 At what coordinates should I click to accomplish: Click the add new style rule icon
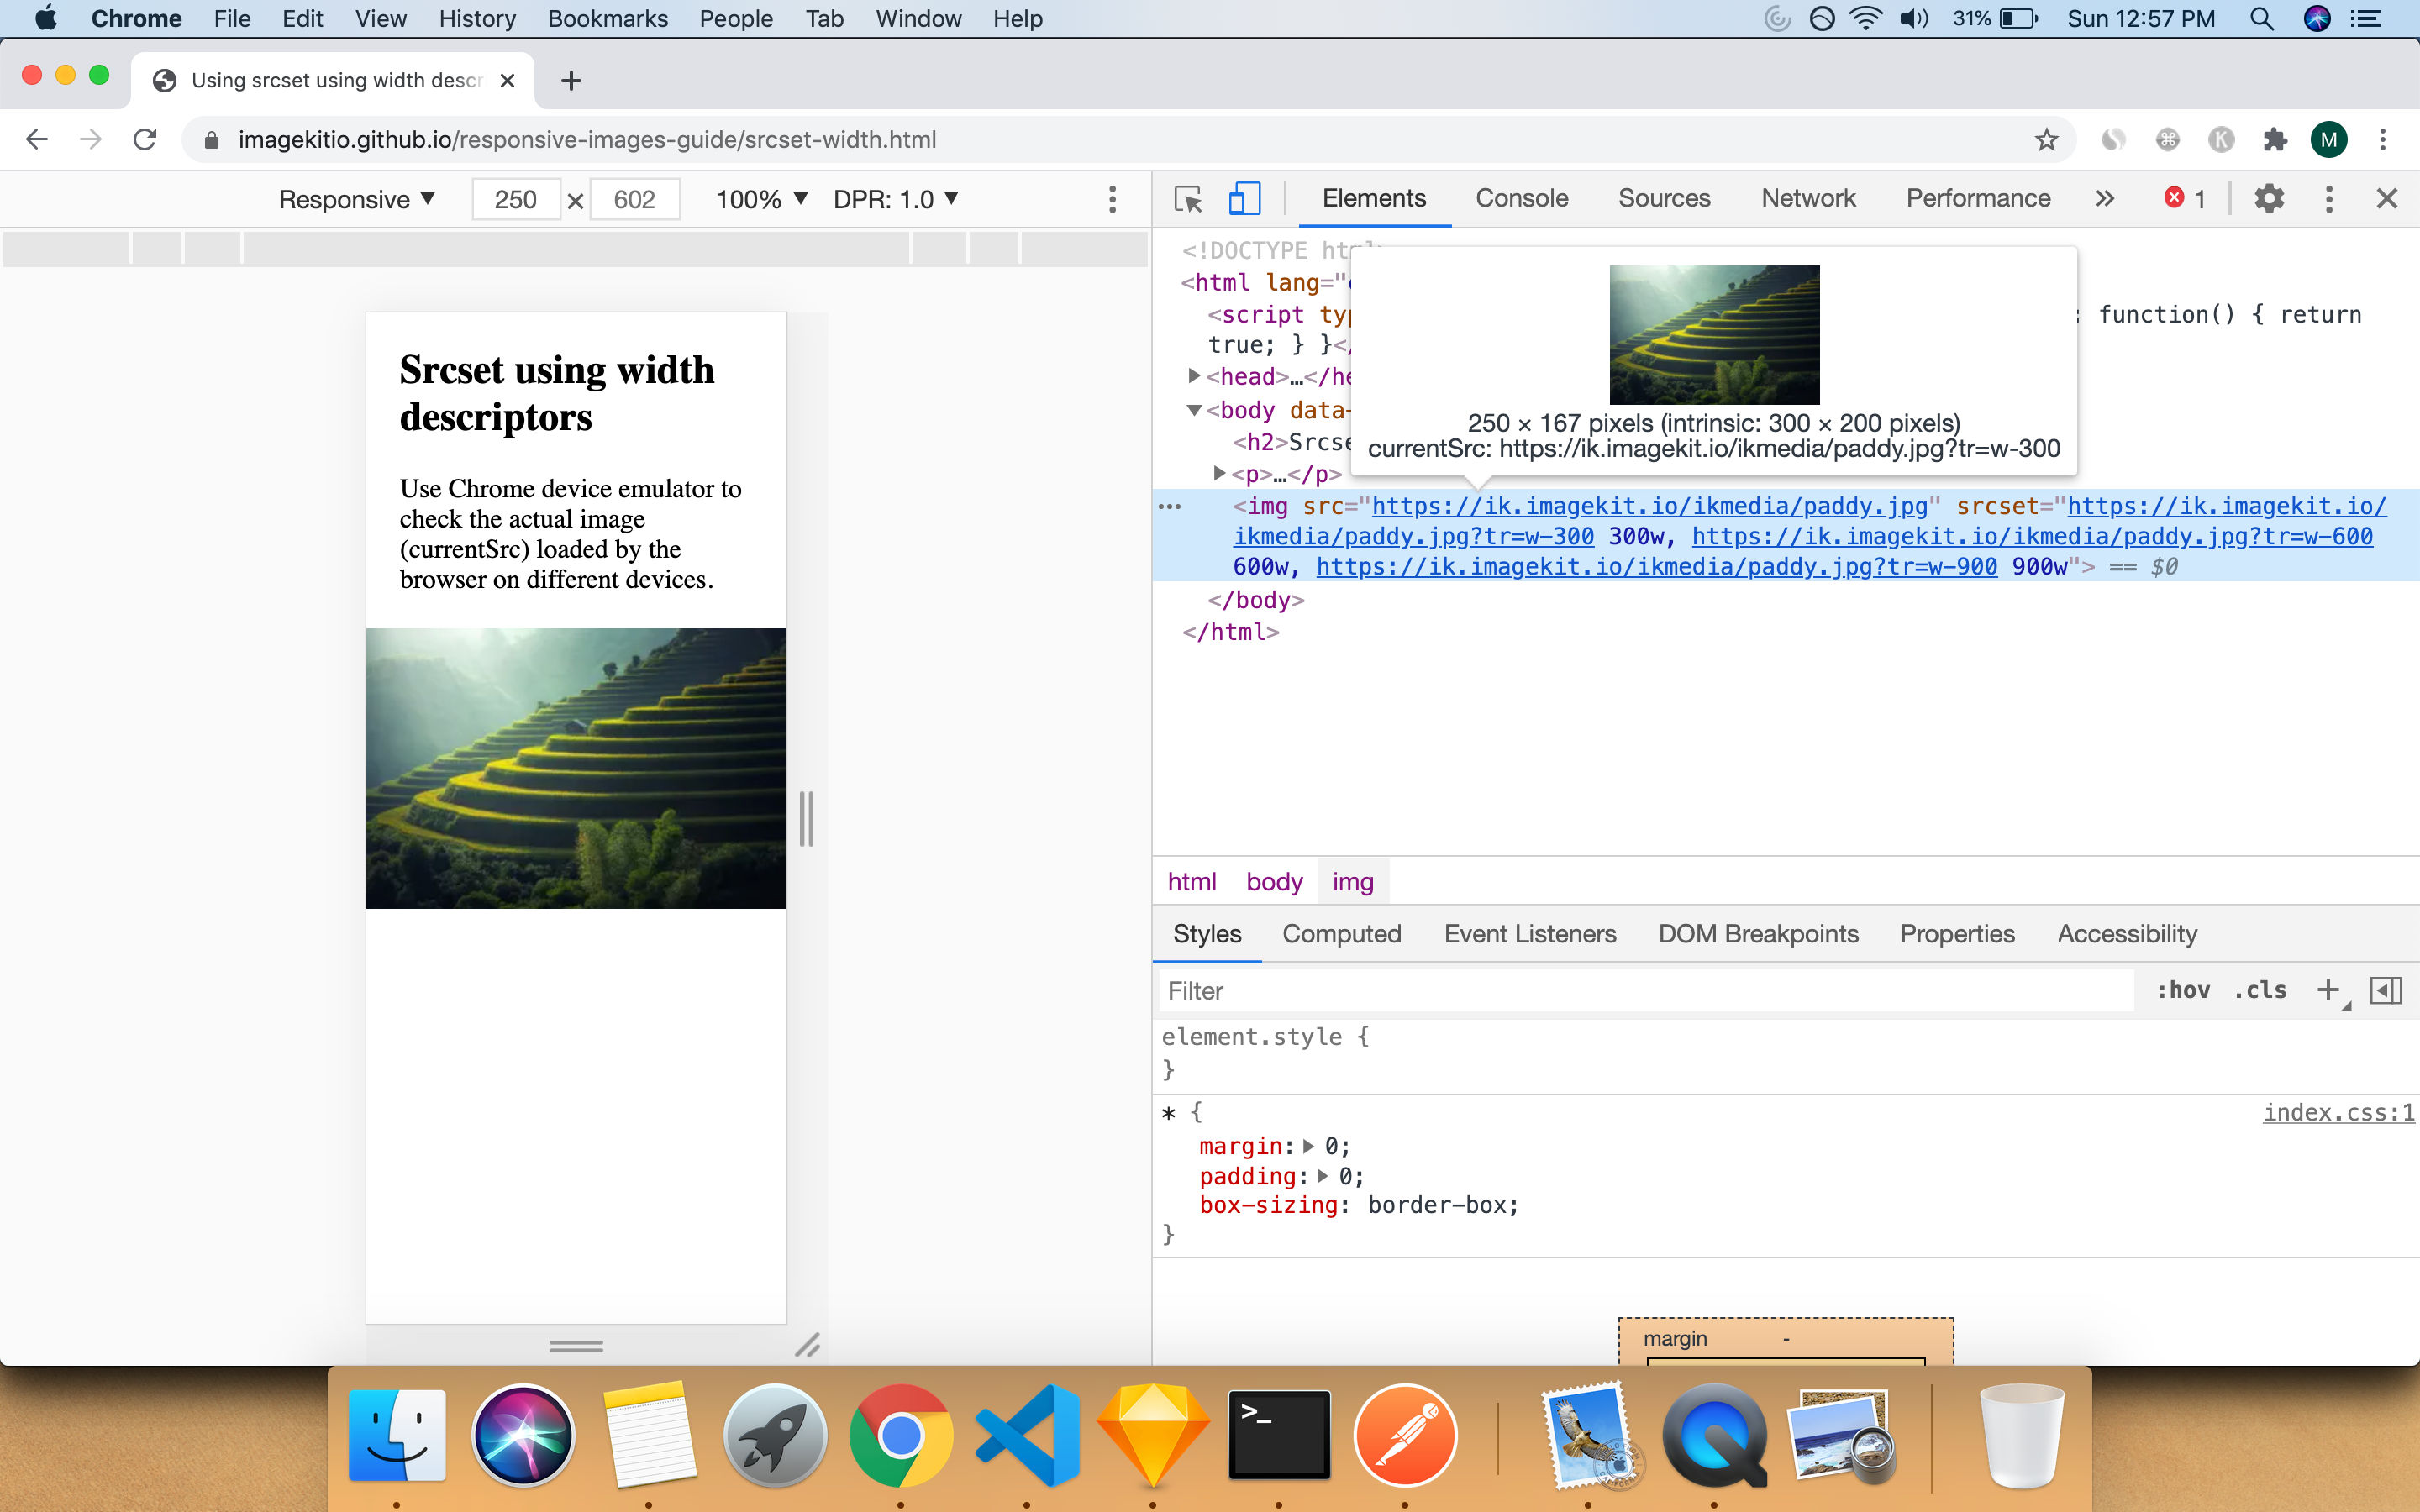[2329, 990]
